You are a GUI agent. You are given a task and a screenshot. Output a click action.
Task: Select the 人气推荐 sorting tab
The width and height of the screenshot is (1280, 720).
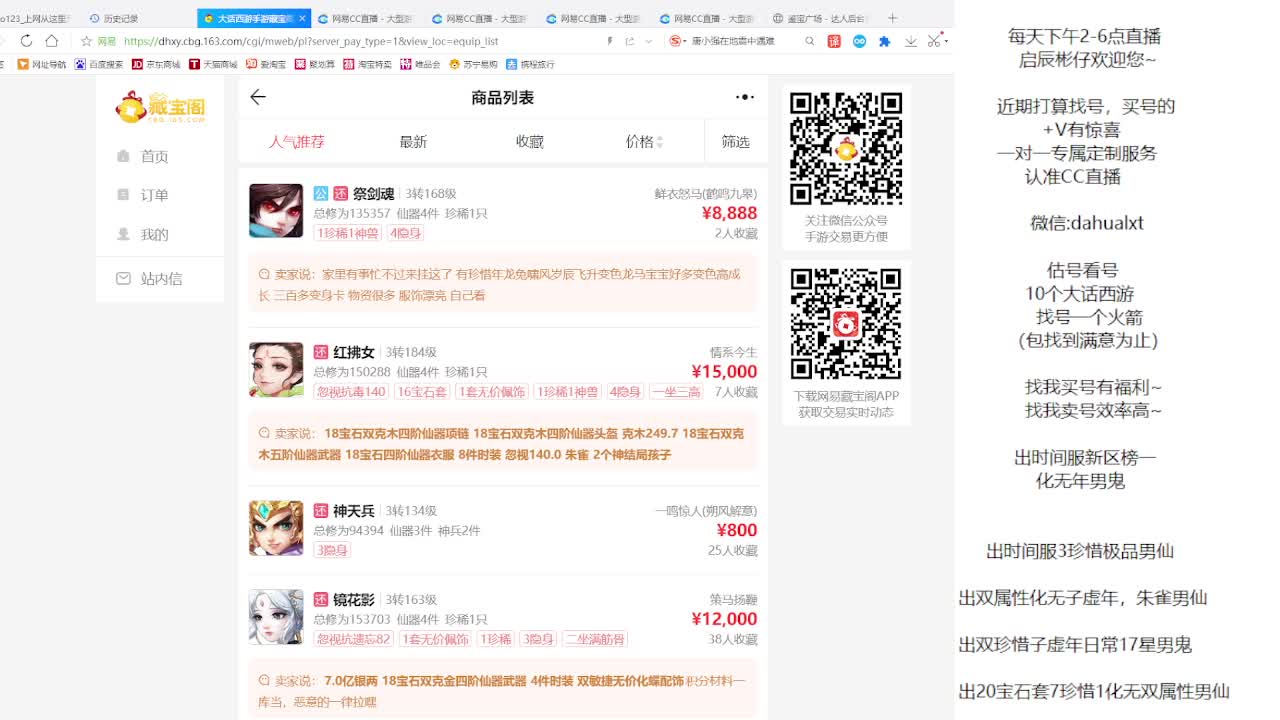[x=297, y=142]
